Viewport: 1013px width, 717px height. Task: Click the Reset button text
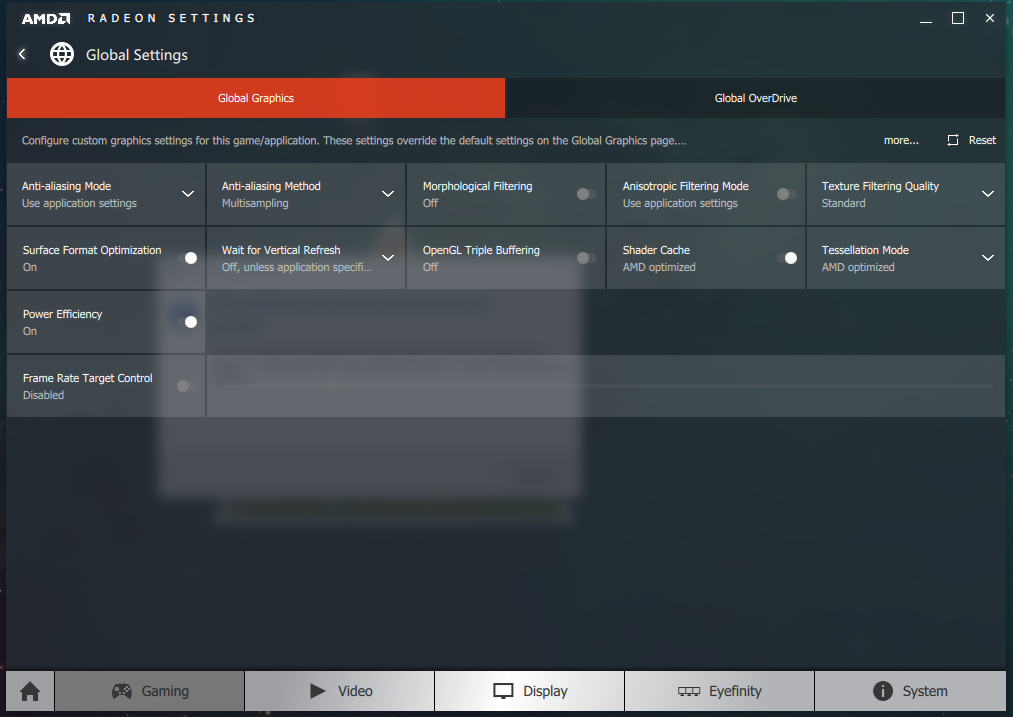pos(982,140)
